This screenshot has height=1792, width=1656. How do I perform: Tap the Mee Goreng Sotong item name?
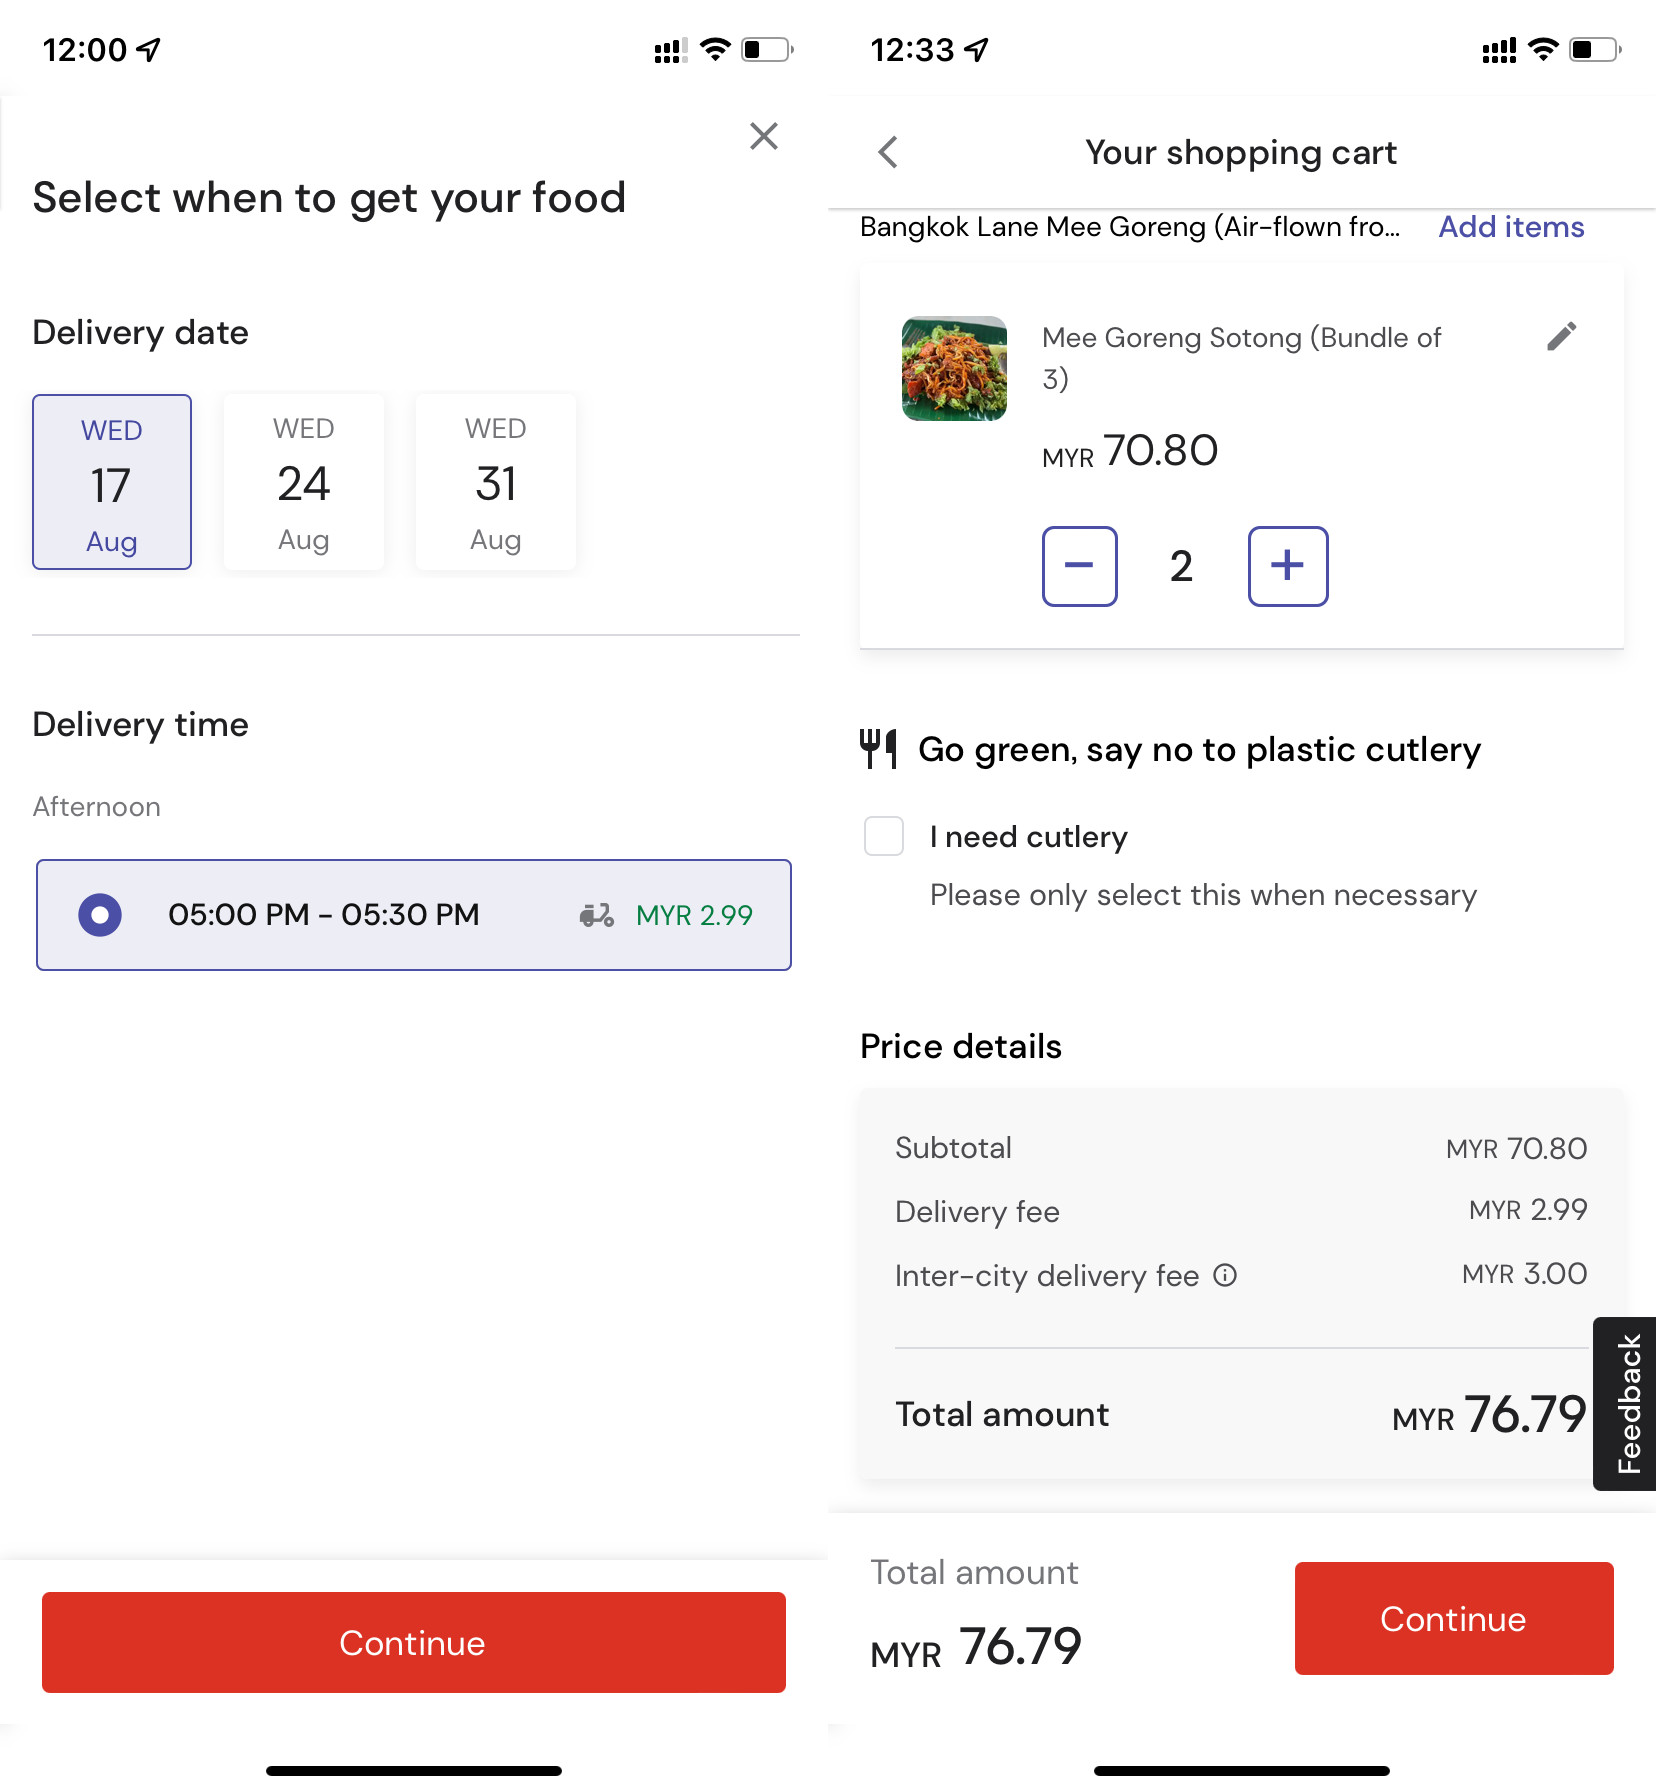[x=1241, y=357]
